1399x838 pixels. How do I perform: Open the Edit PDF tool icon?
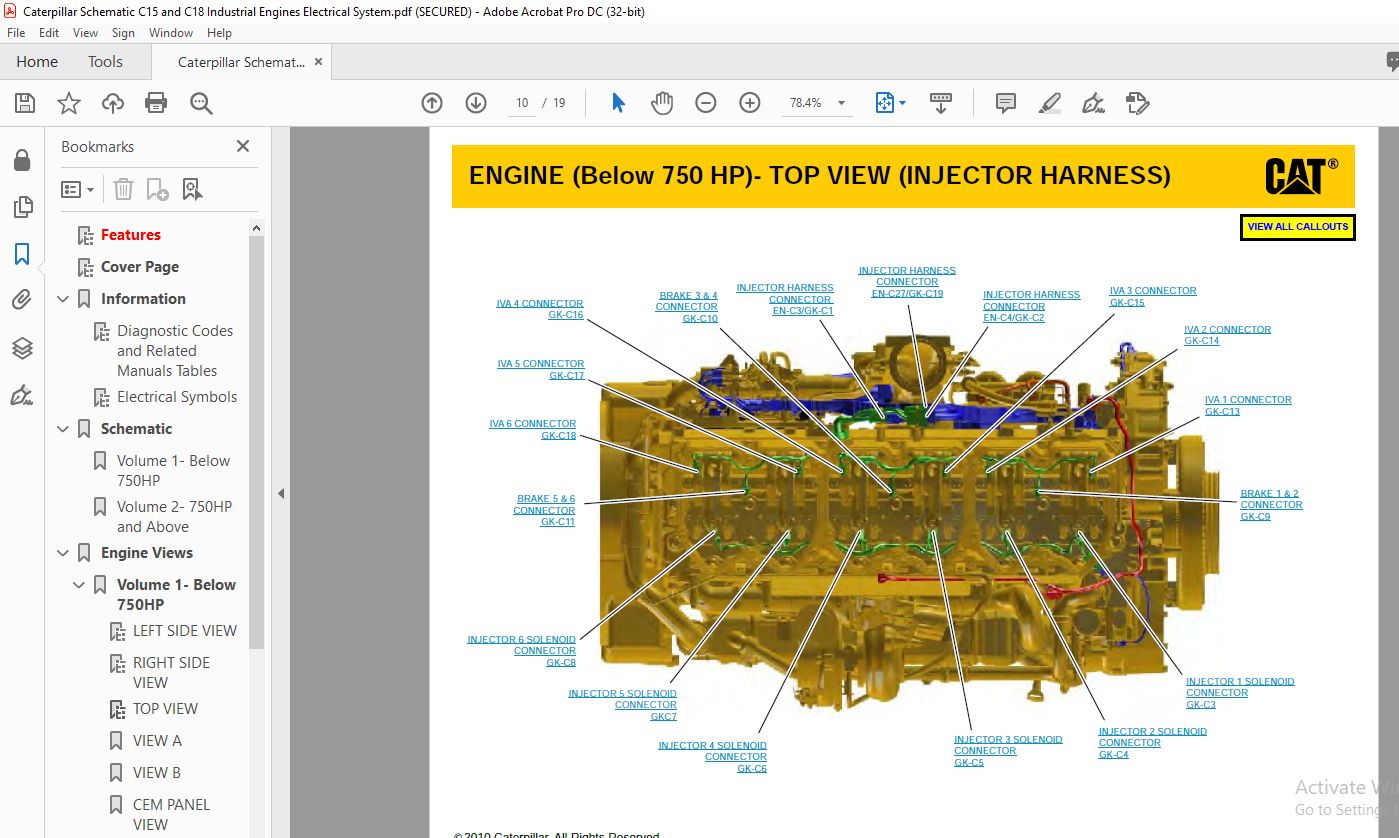(x=1137, y=103)
